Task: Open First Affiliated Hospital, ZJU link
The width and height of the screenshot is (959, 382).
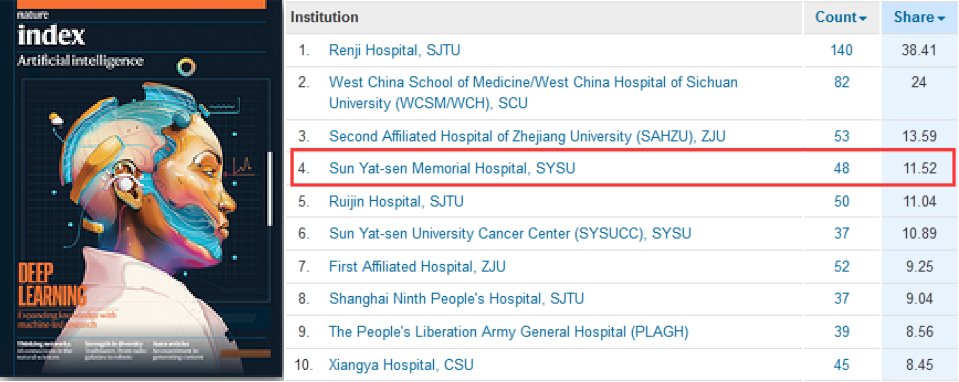Action: click(417, 266)
